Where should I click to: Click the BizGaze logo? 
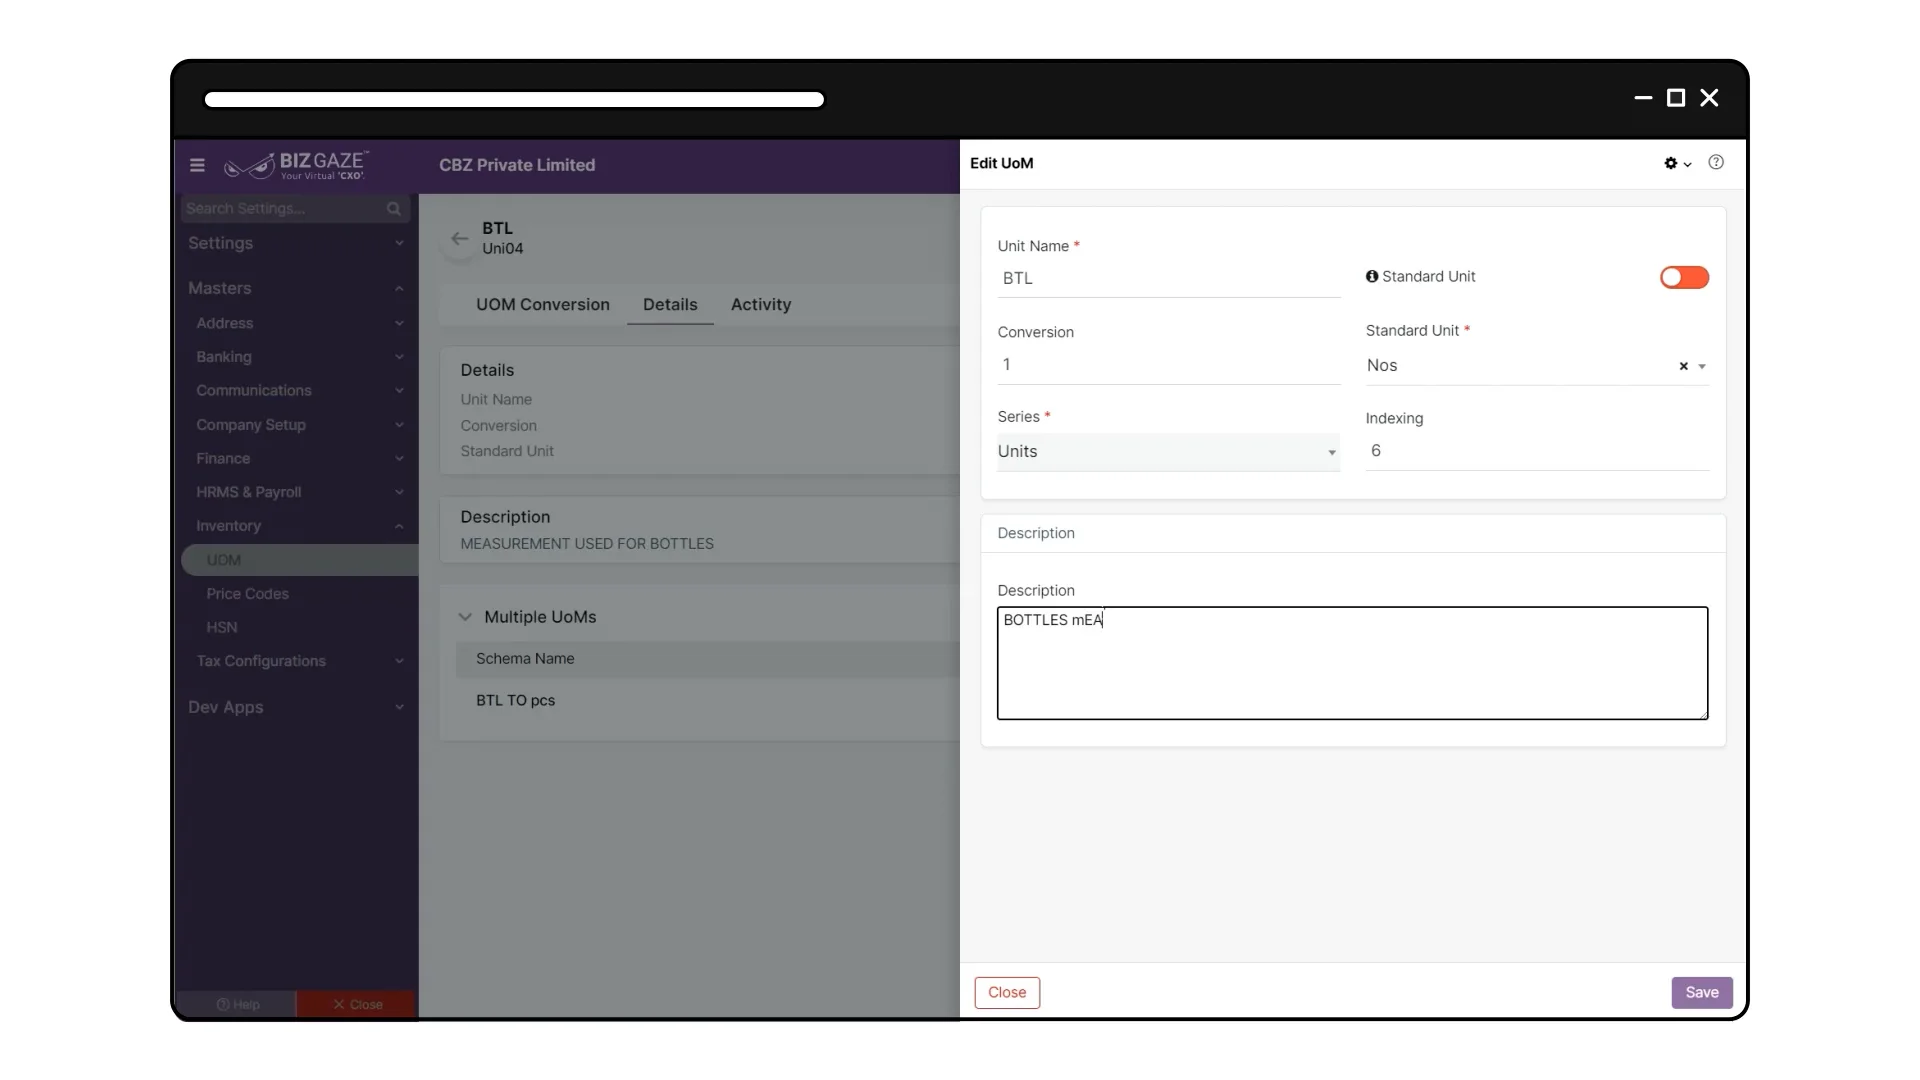295,165
